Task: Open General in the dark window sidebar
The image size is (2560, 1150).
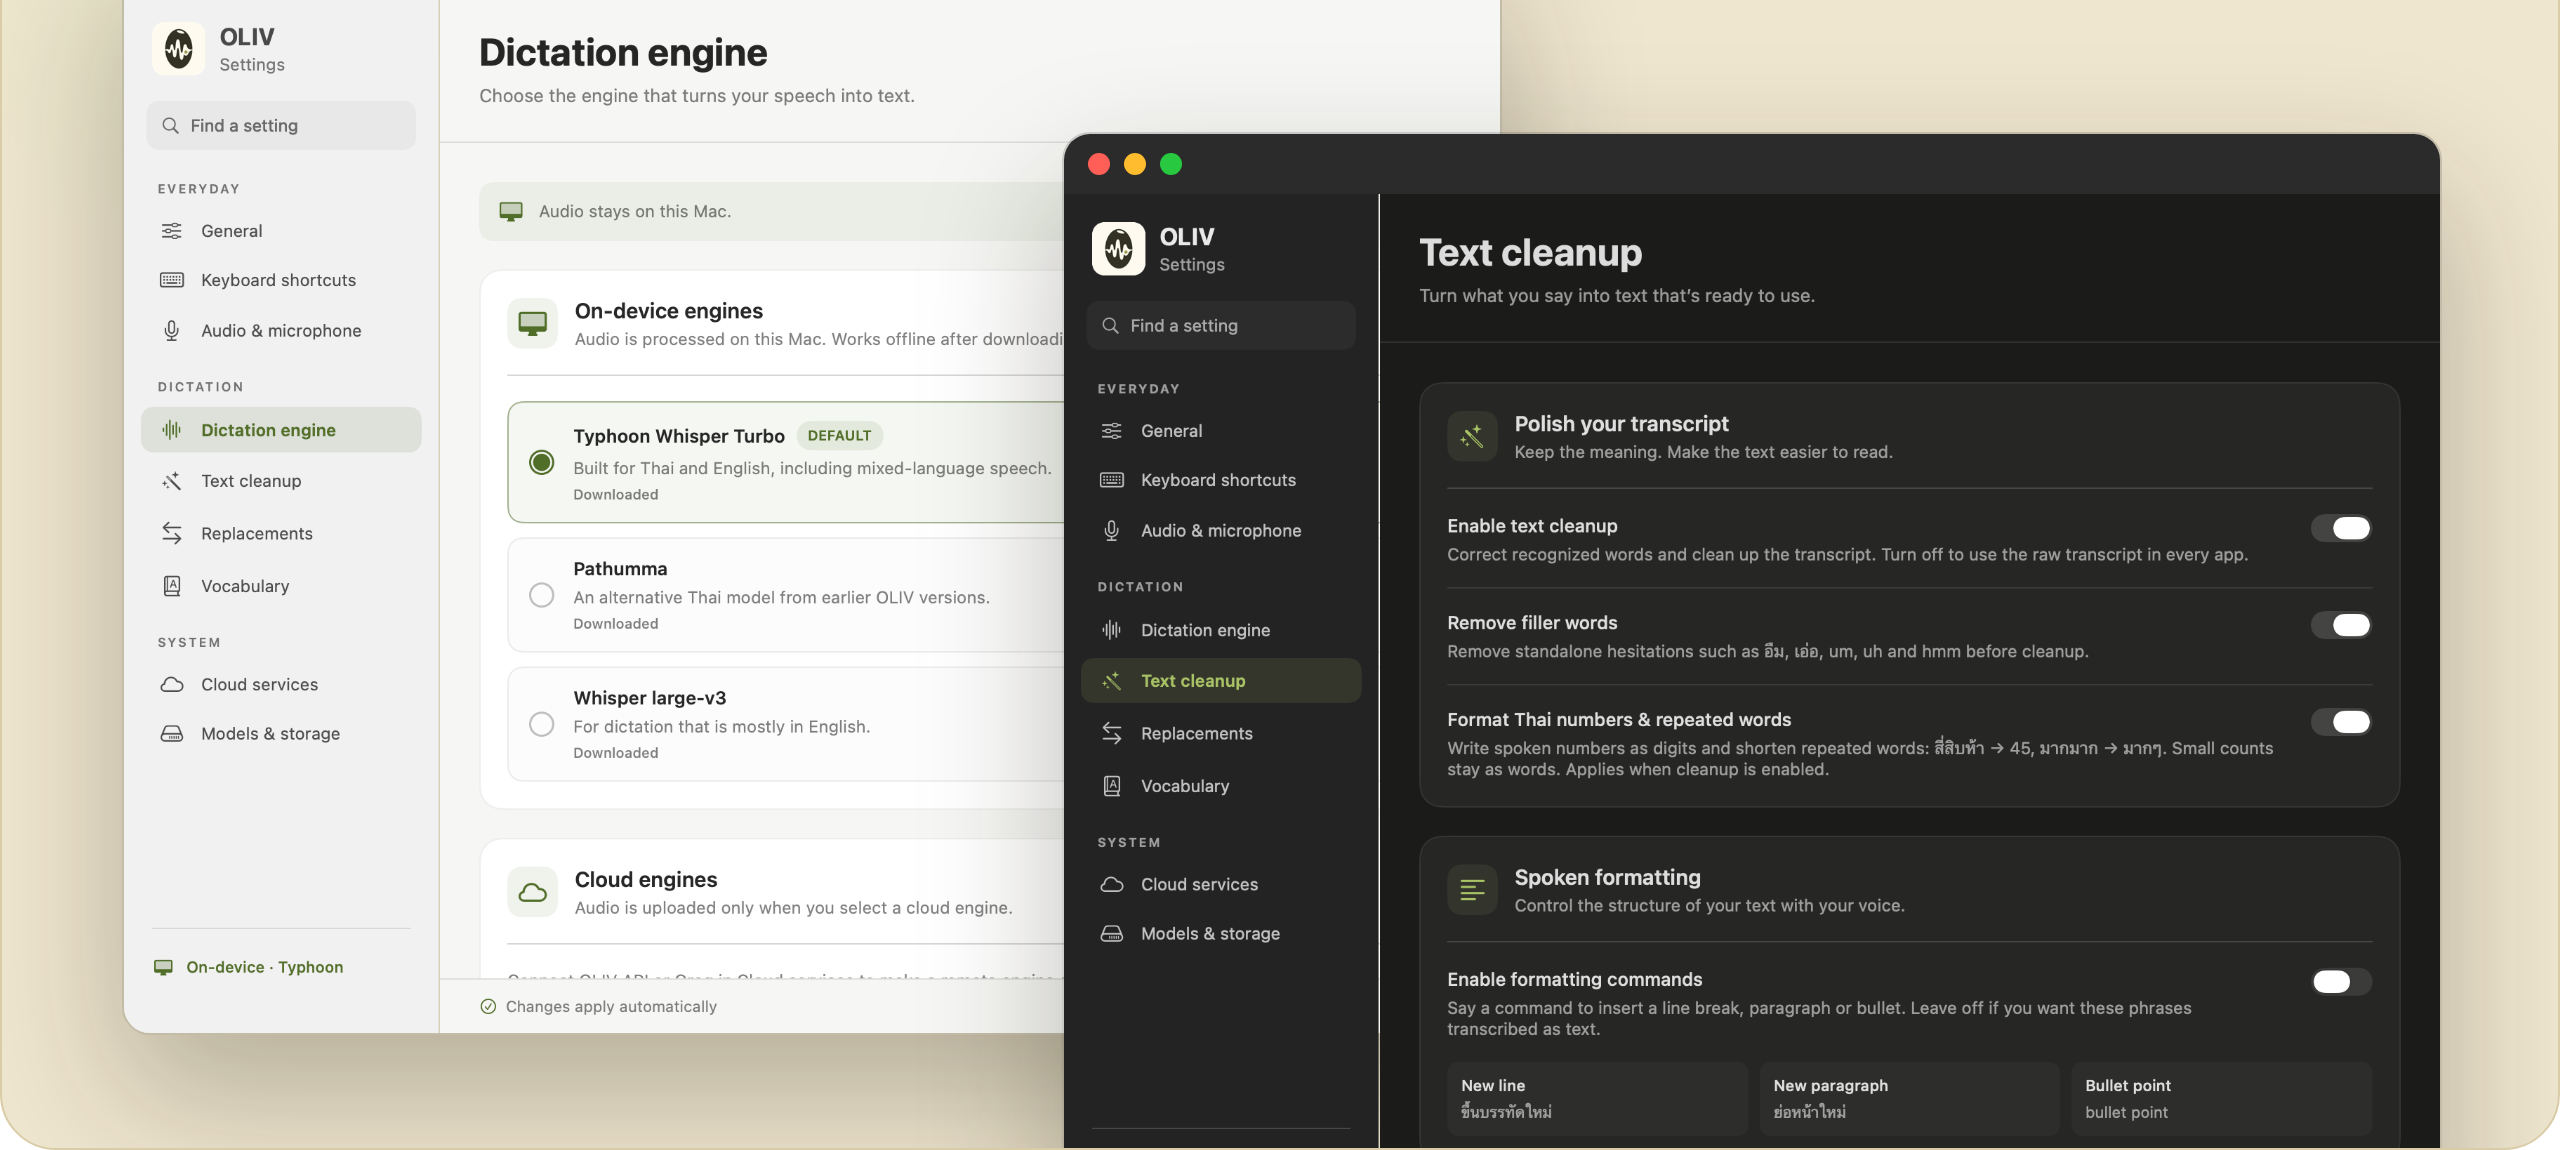Action: pyautogui.click(x=1221, y=431)
